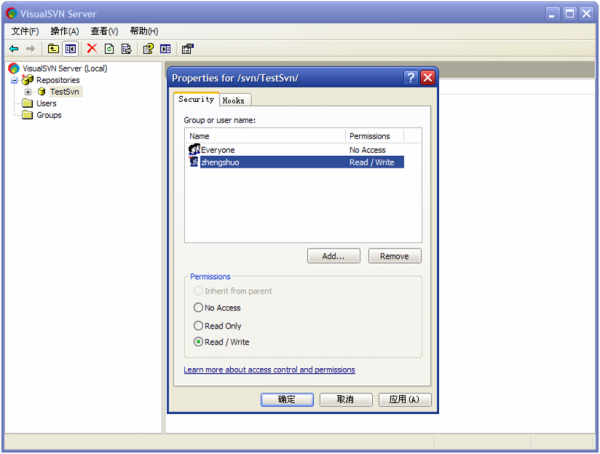The height and width of the screenshot is (454, 600).
Task: Toggle the Show/Hide Action Pane icon
Action: (165, 49)
